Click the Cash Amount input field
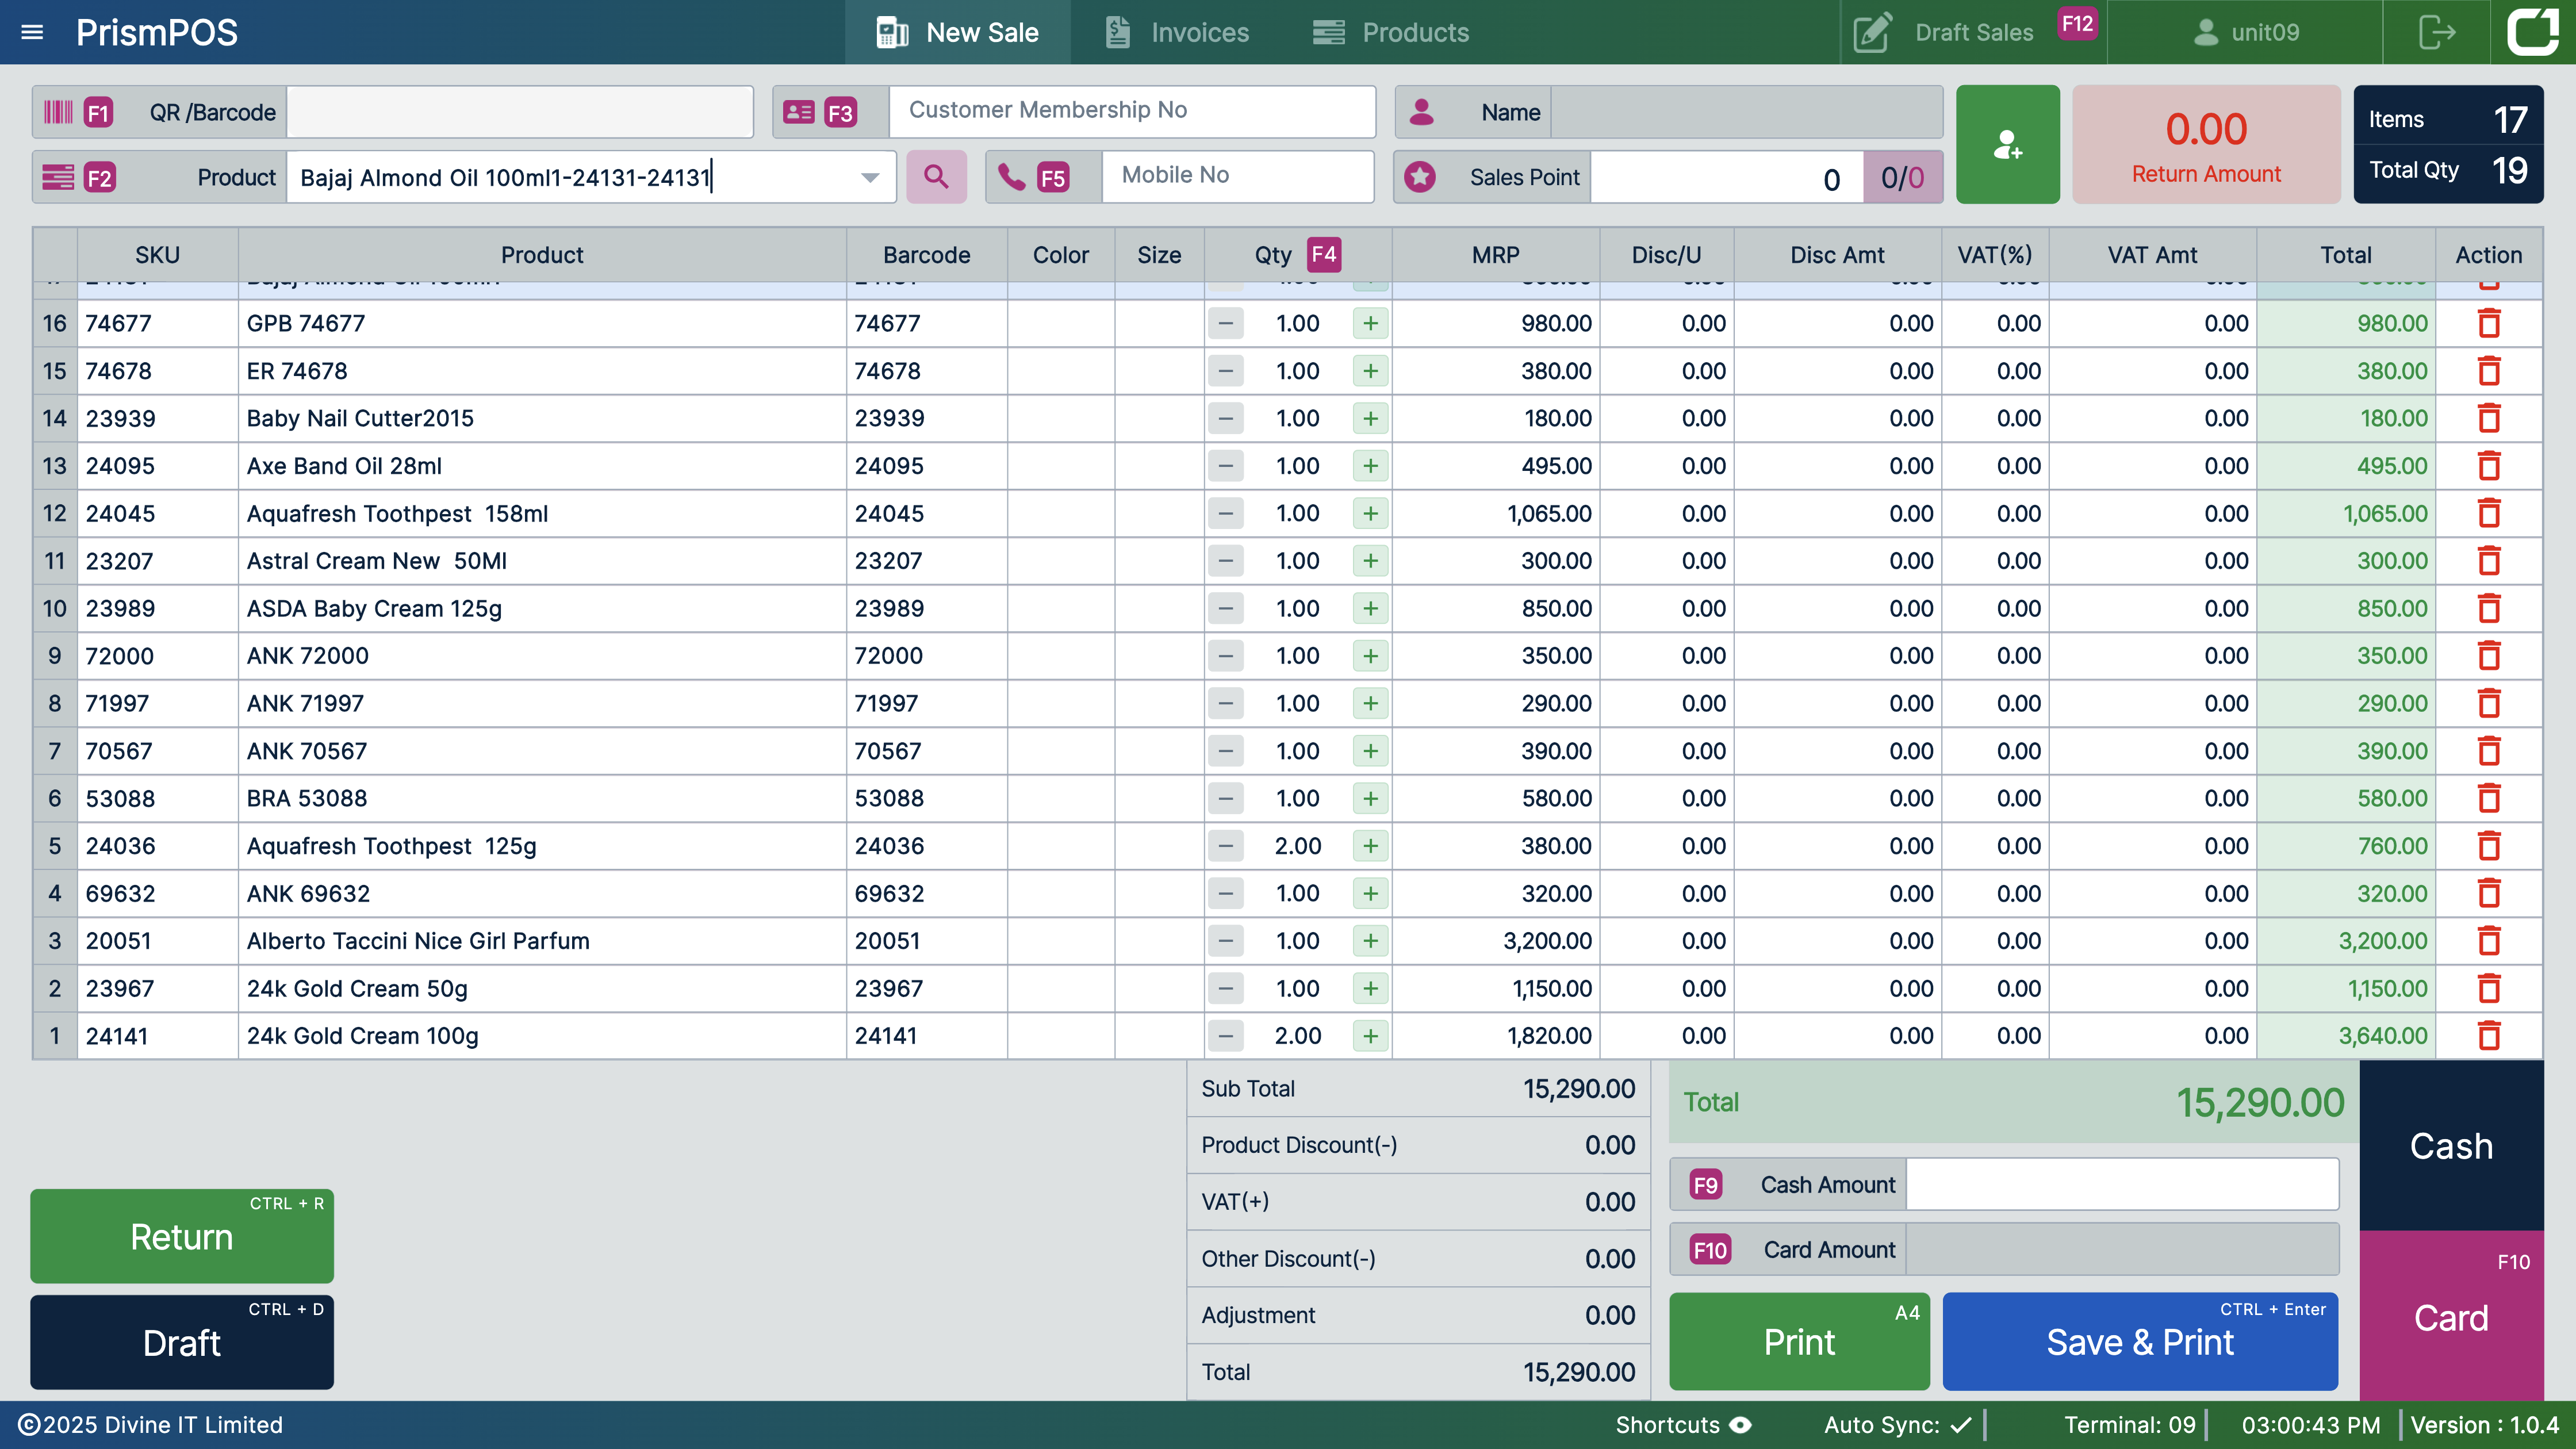Screen dimensions: 2576x1449 tap(2122, 1185)
